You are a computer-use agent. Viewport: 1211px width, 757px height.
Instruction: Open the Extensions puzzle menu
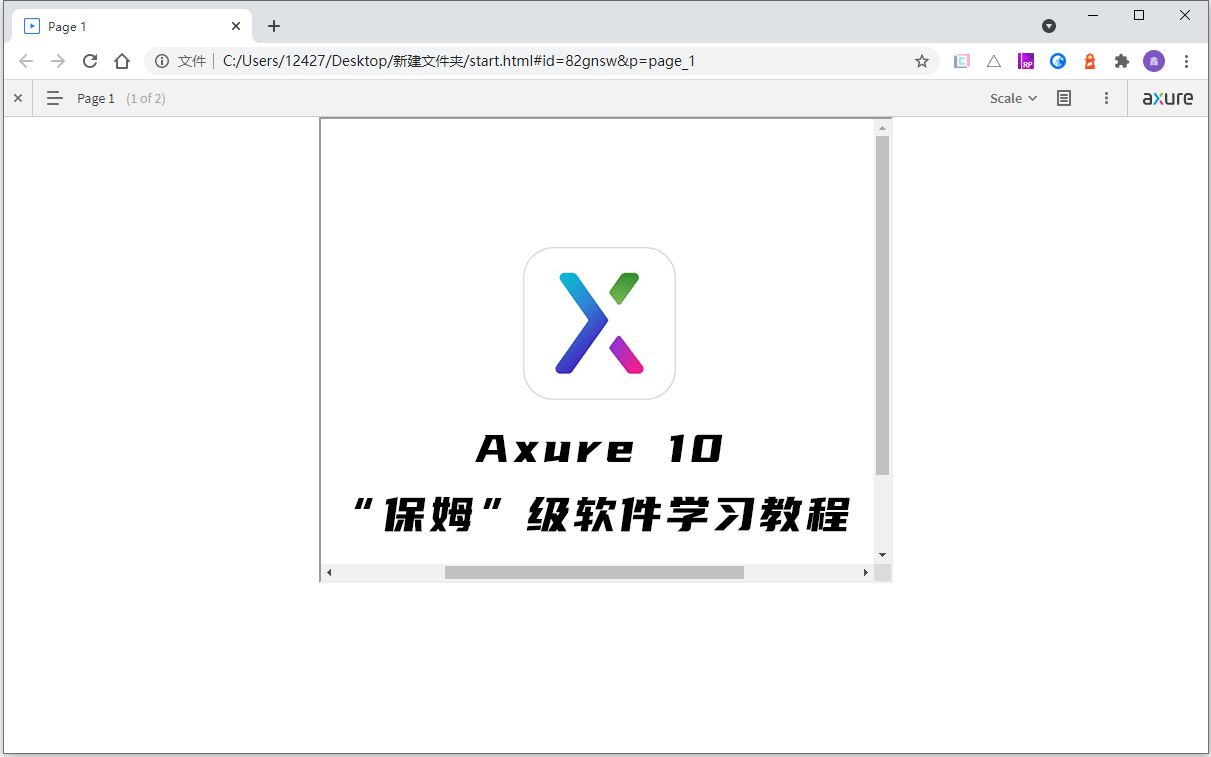click(1122, 61)
